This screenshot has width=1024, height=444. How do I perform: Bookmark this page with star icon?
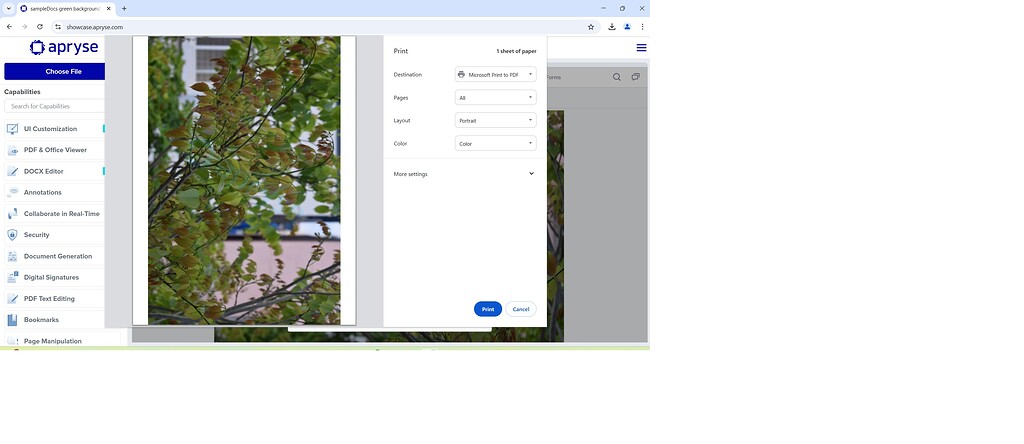[x=591, y=27]
